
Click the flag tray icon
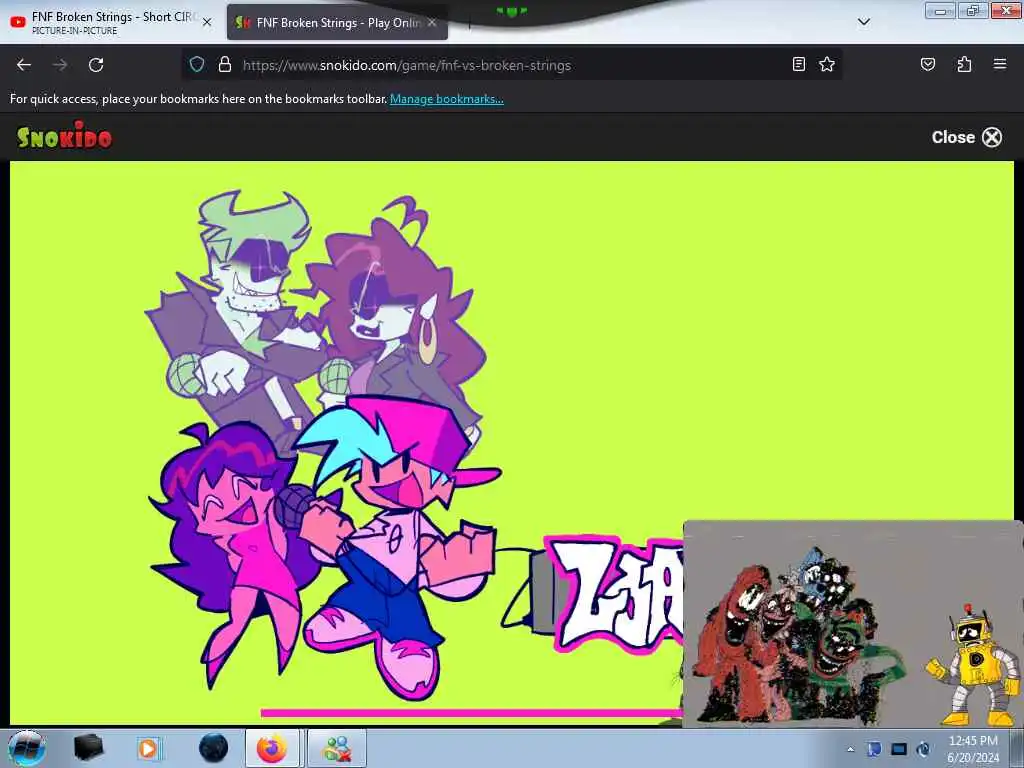pos(873,749)
